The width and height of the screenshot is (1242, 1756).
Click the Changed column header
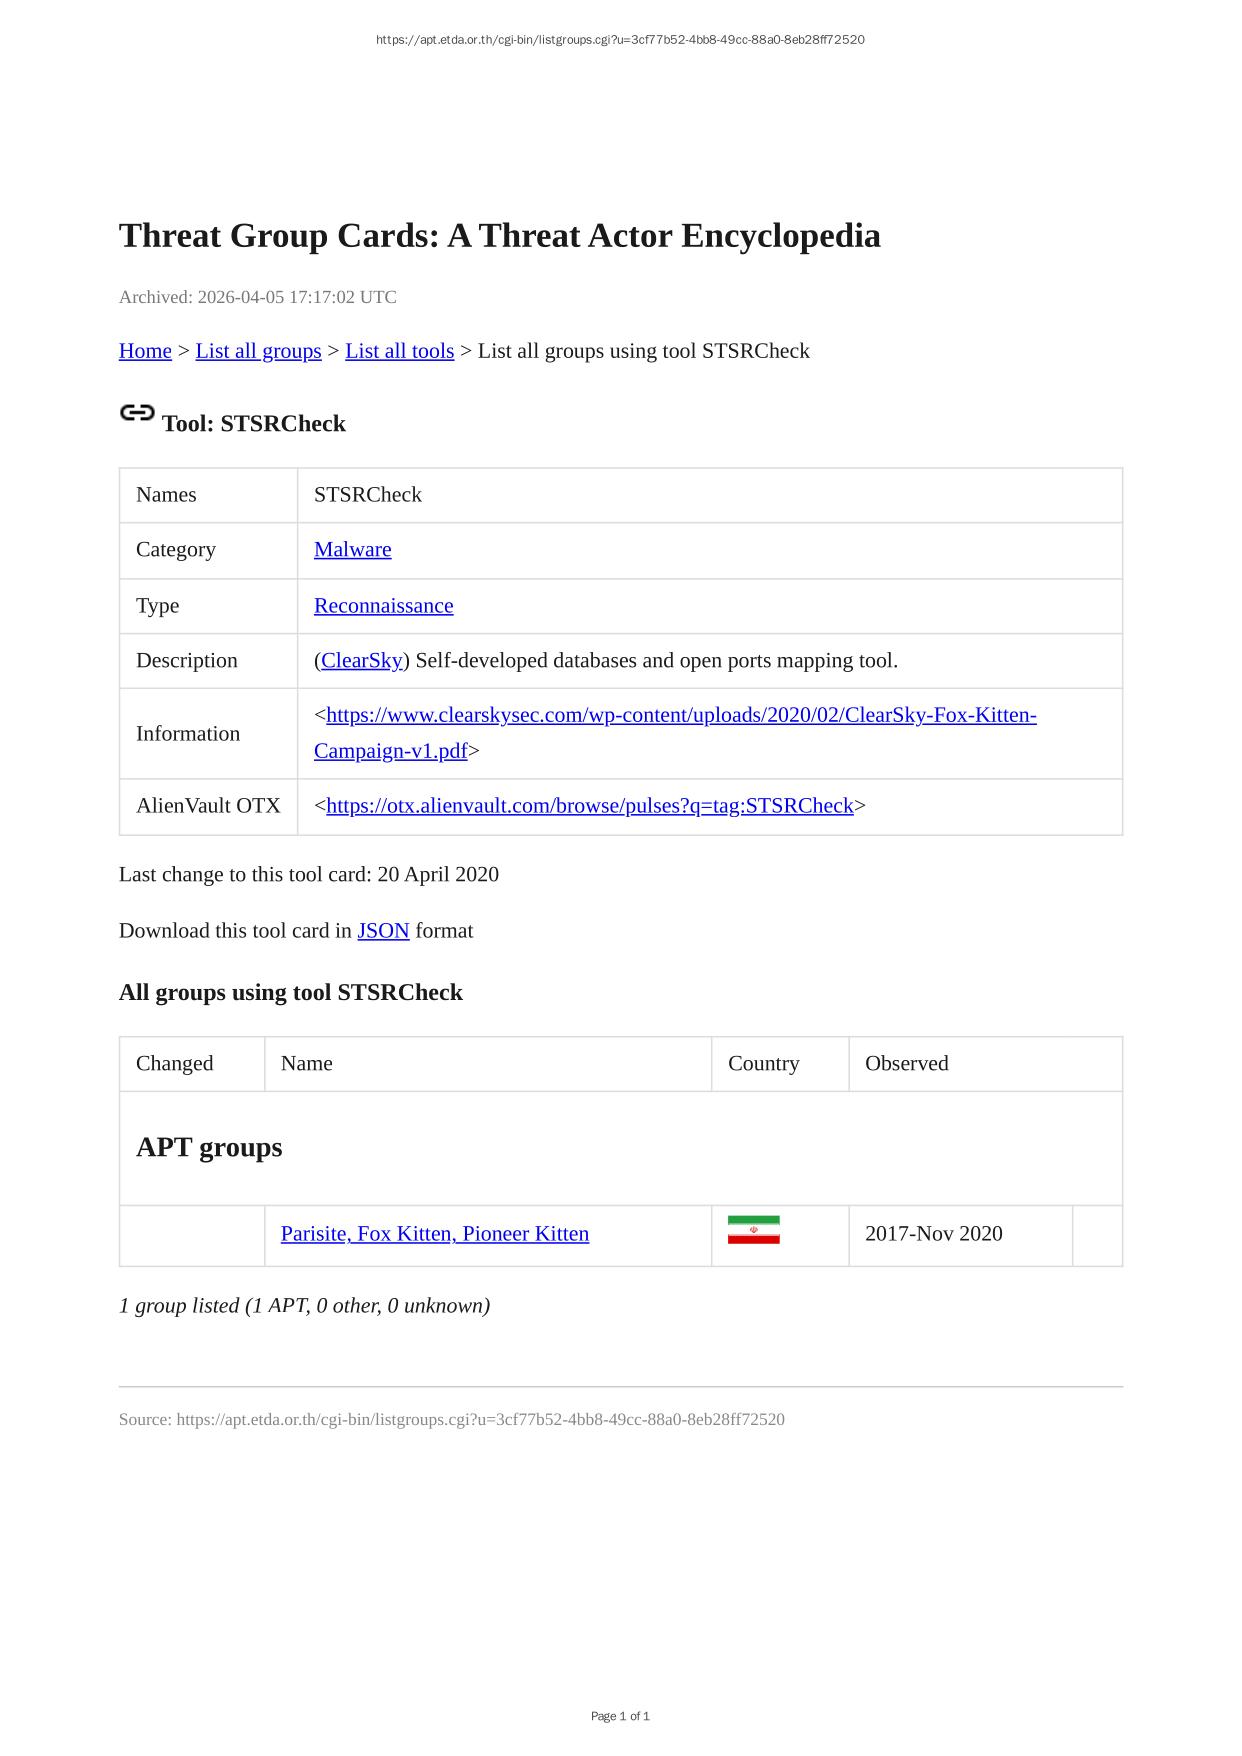pos(175,1064)
